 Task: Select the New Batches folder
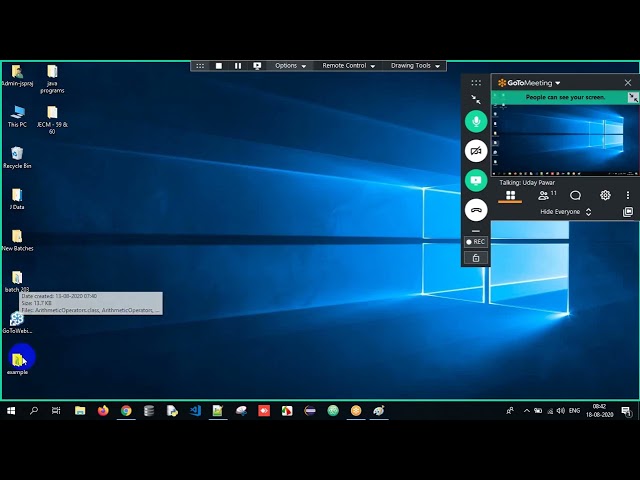point(17,240)
